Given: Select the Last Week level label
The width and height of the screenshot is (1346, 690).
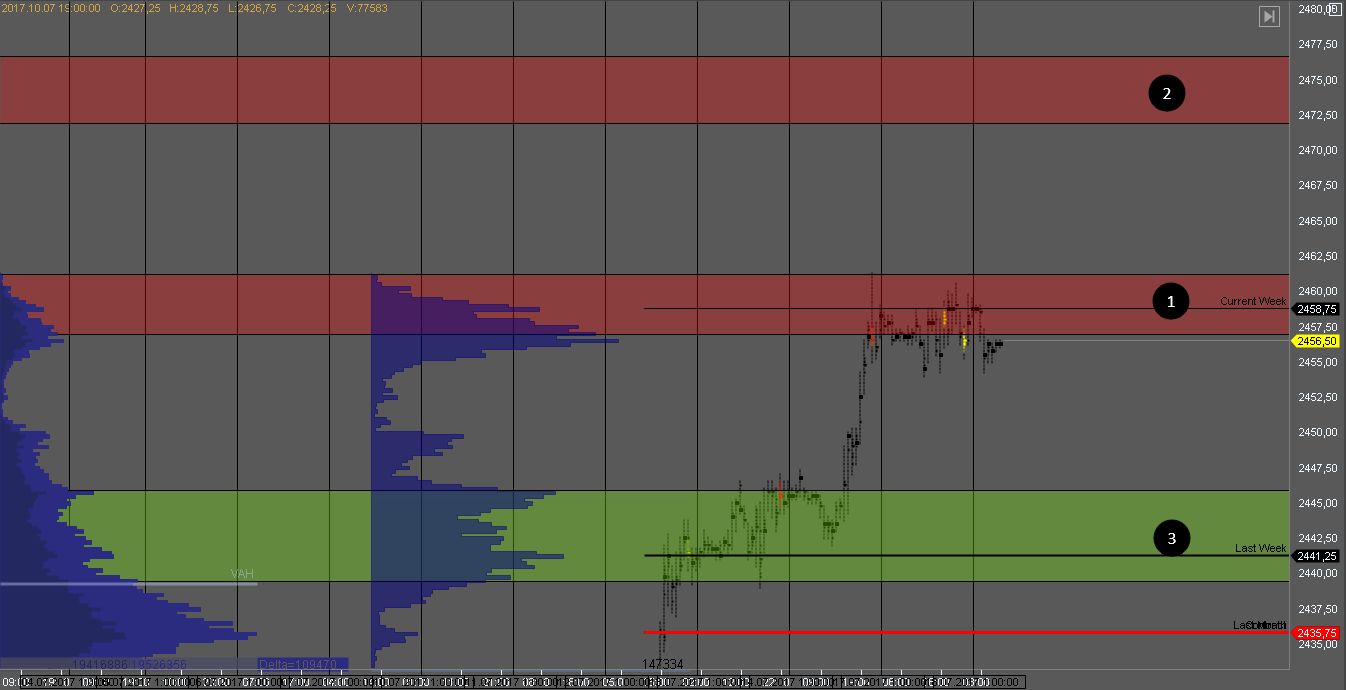Looking at the screenshot, I should point(1260,548).
